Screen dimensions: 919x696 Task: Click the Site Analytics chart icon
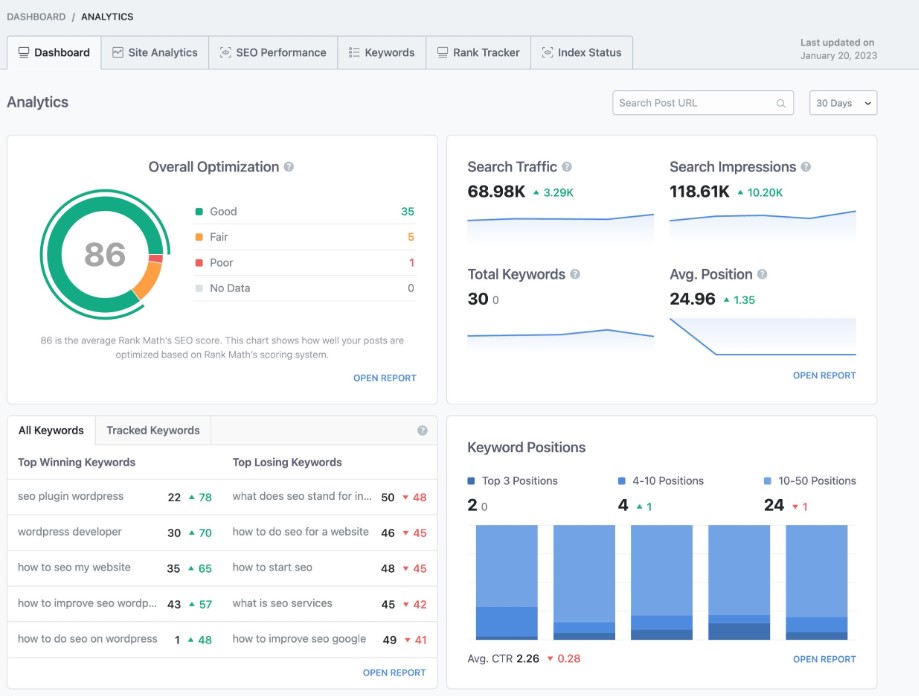pyautogui.click(x=118, y=52)
